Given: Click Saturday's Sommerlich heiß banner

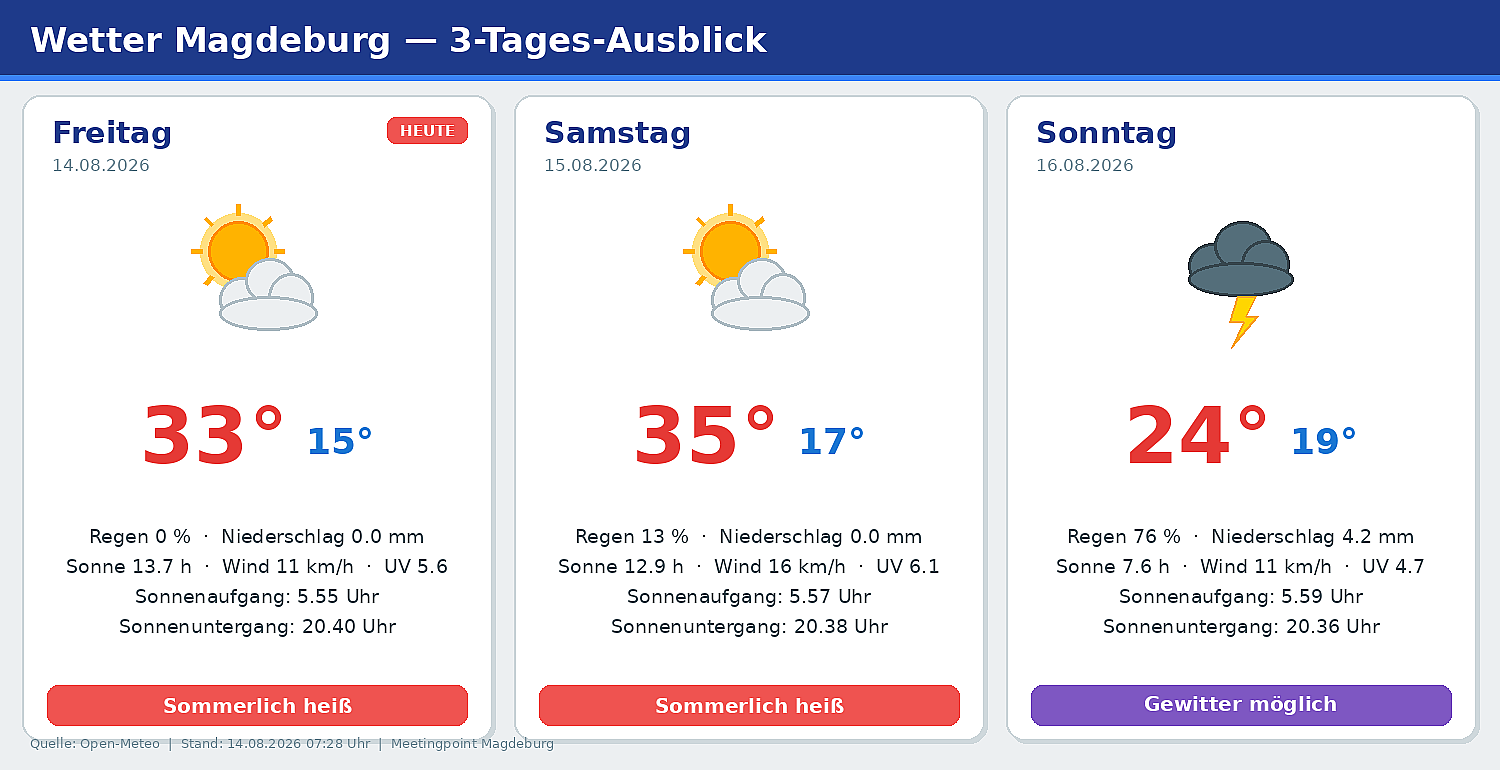Looking at the screenshot, I should pos(749,705).
